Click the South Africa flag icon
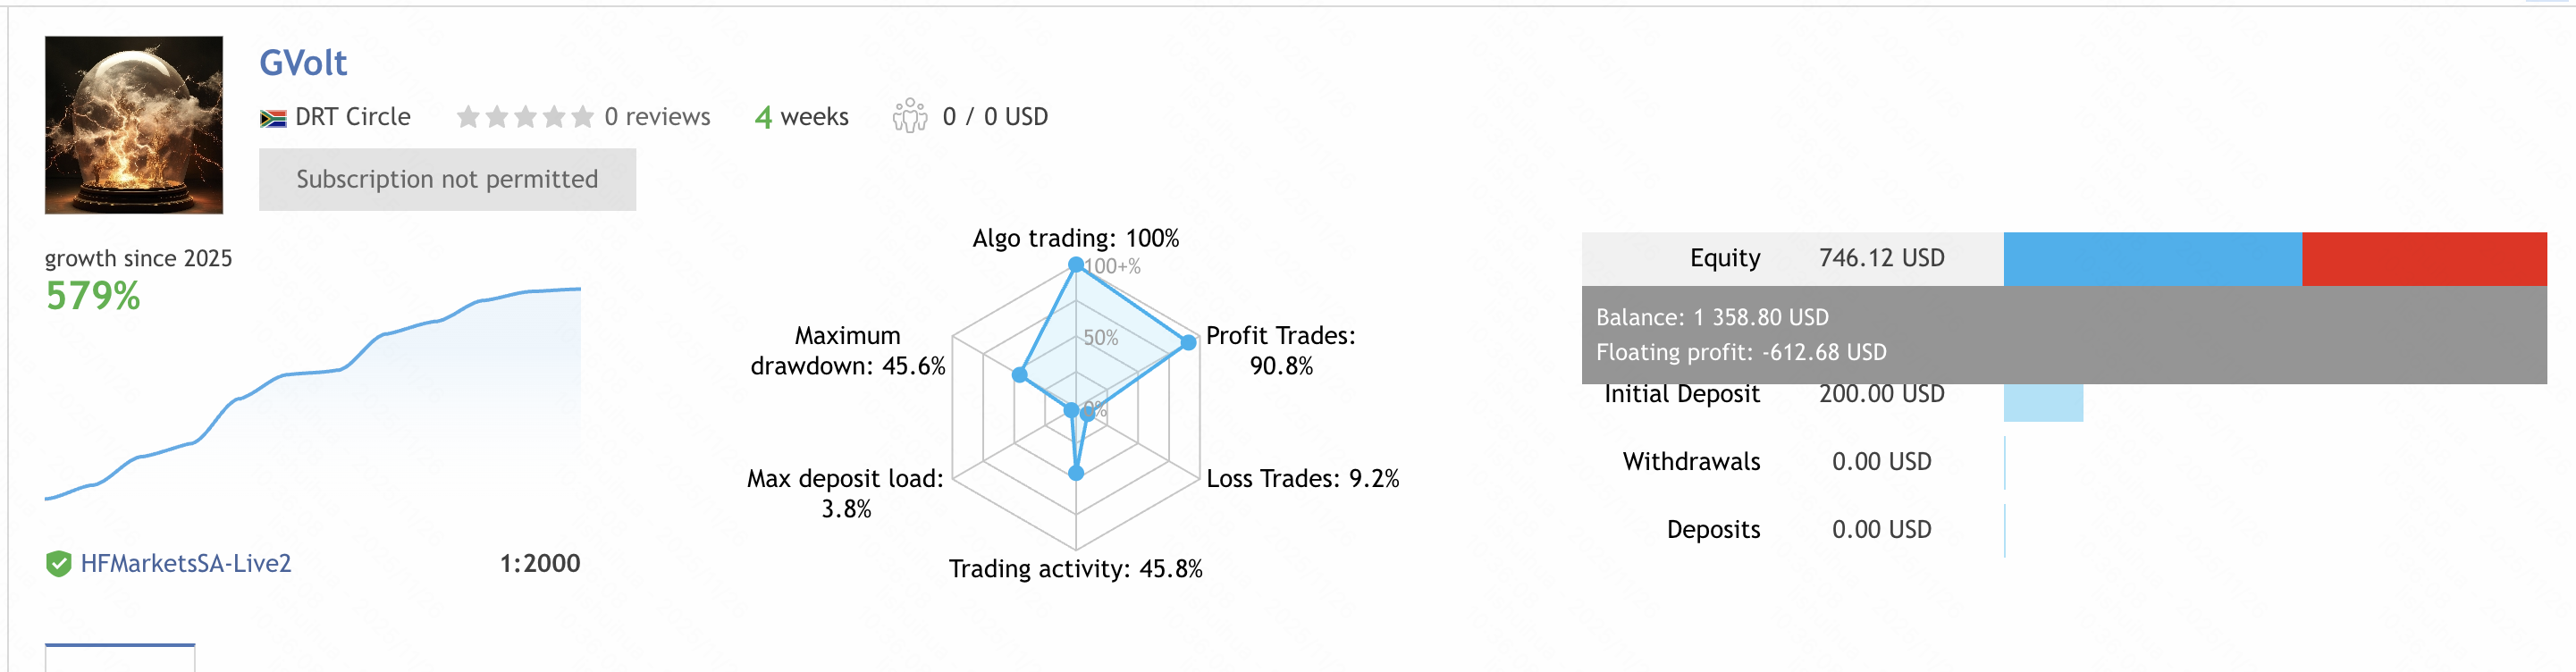This screenshot has height=672, width=2576. tap(272, 118)
